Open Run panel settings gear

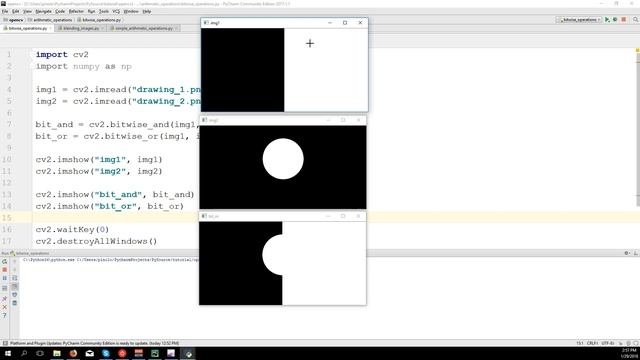[627, 253]
